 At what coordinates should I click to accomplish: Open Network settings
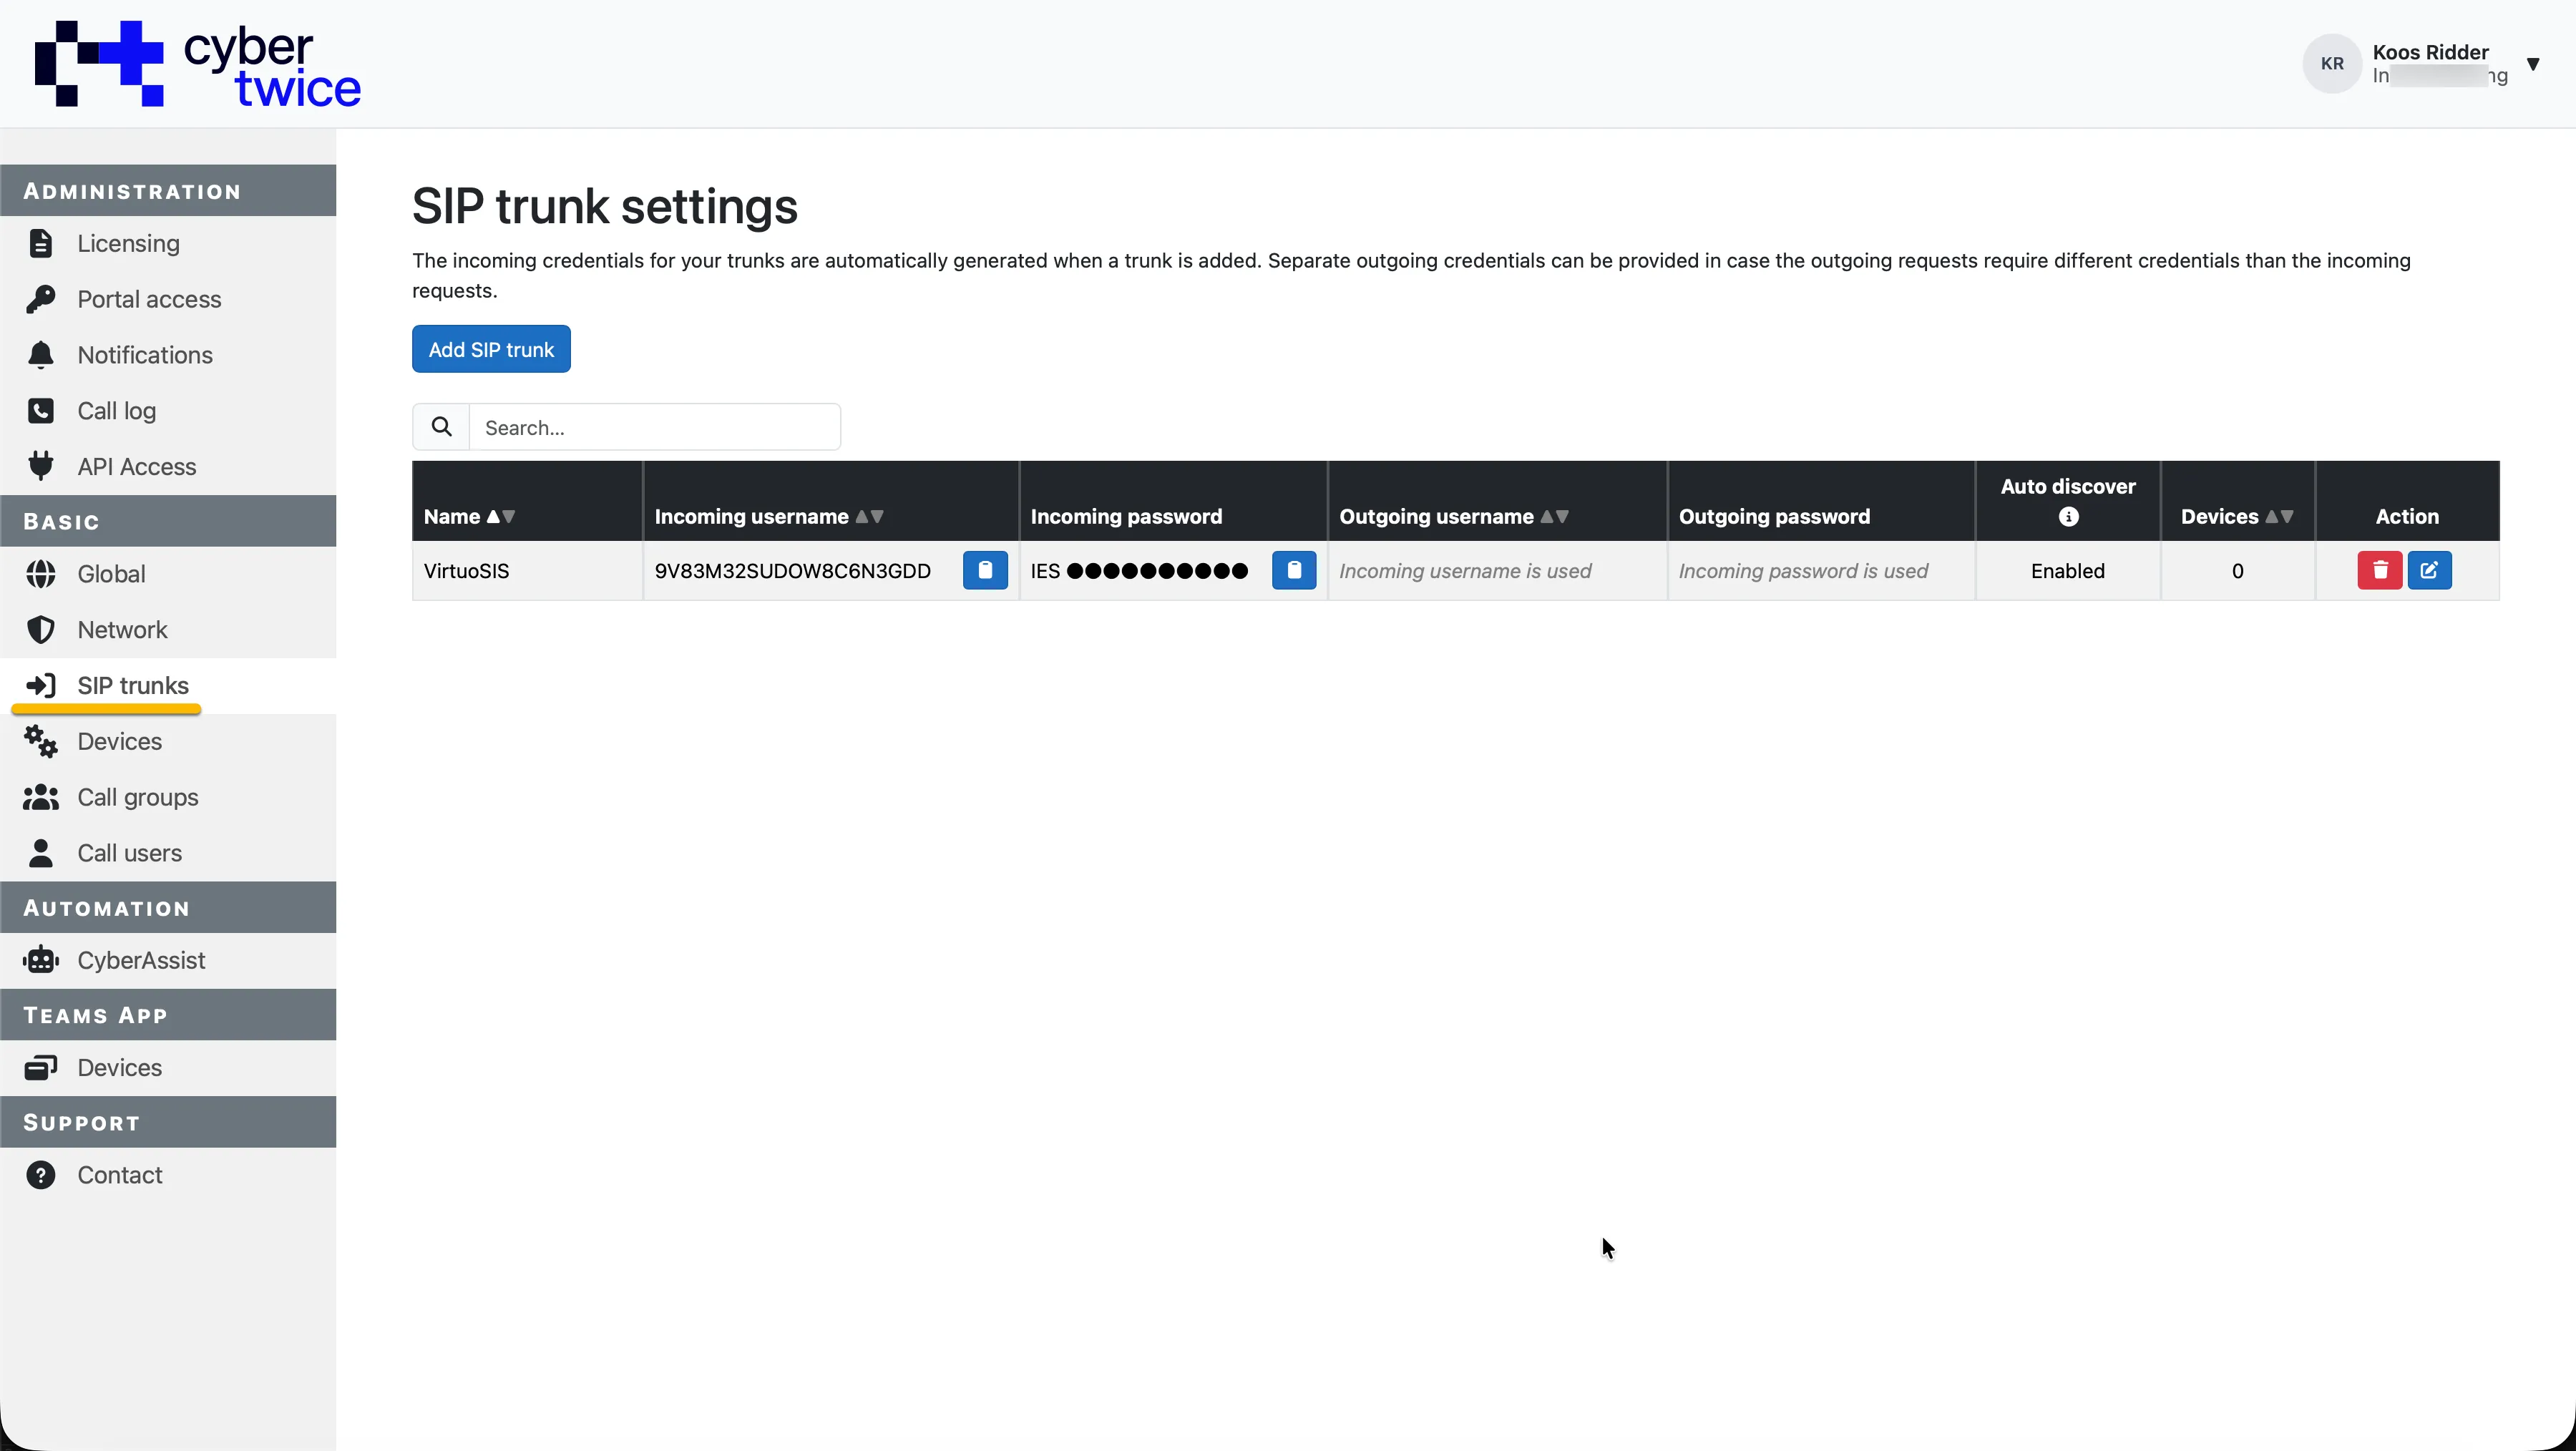[x=168, y=630]
